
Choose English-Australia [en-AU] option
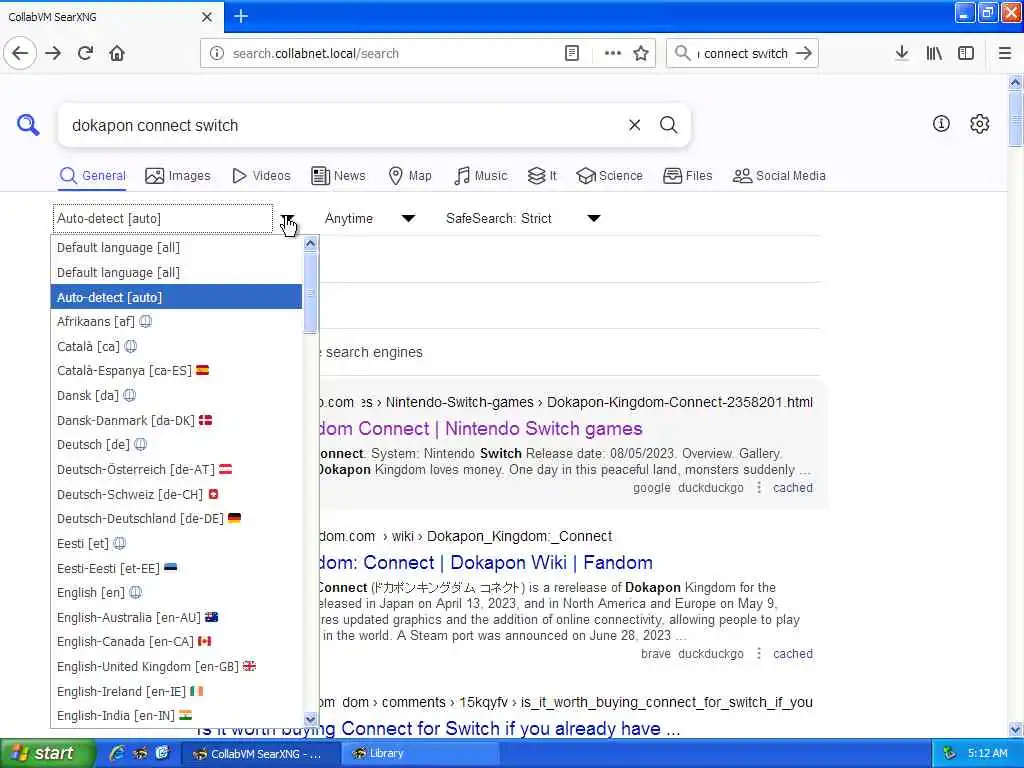pos(176,617)
